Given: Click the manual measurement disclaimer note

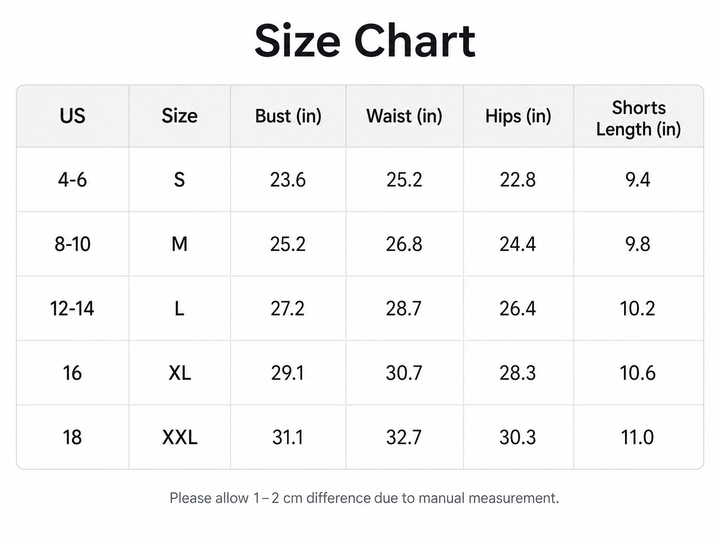Looking at the screenshot, I should 365,498.
